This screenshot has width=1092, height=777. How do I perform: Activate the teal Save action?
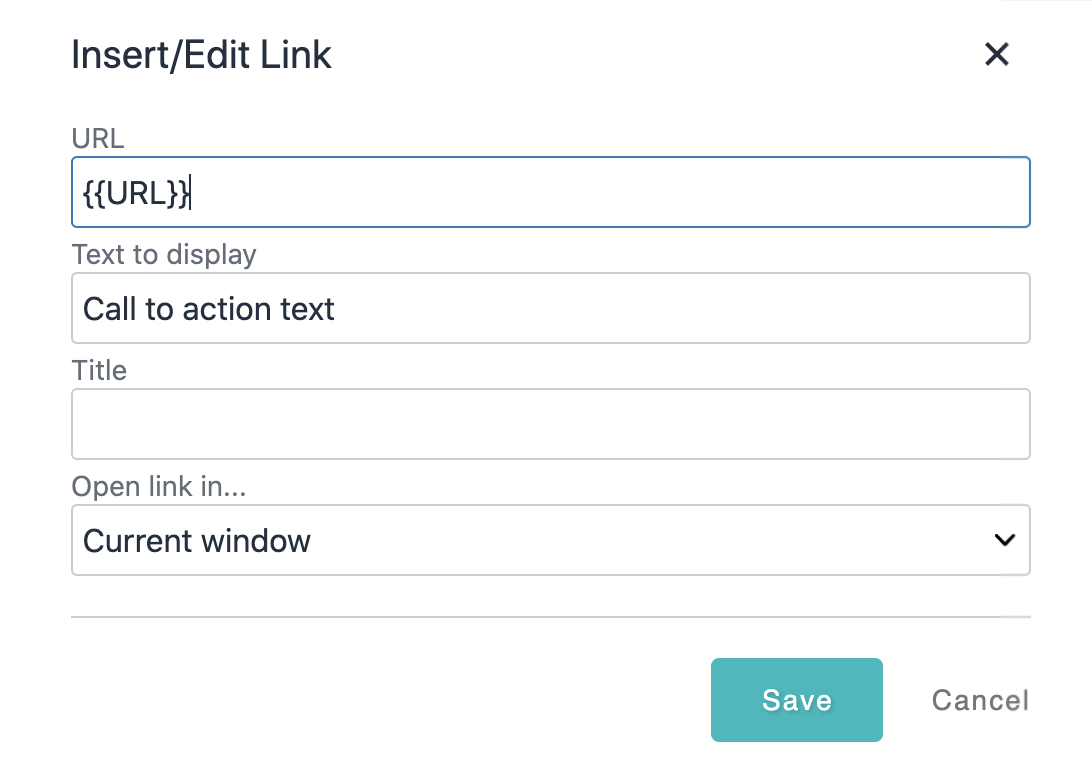coord(796,700)
